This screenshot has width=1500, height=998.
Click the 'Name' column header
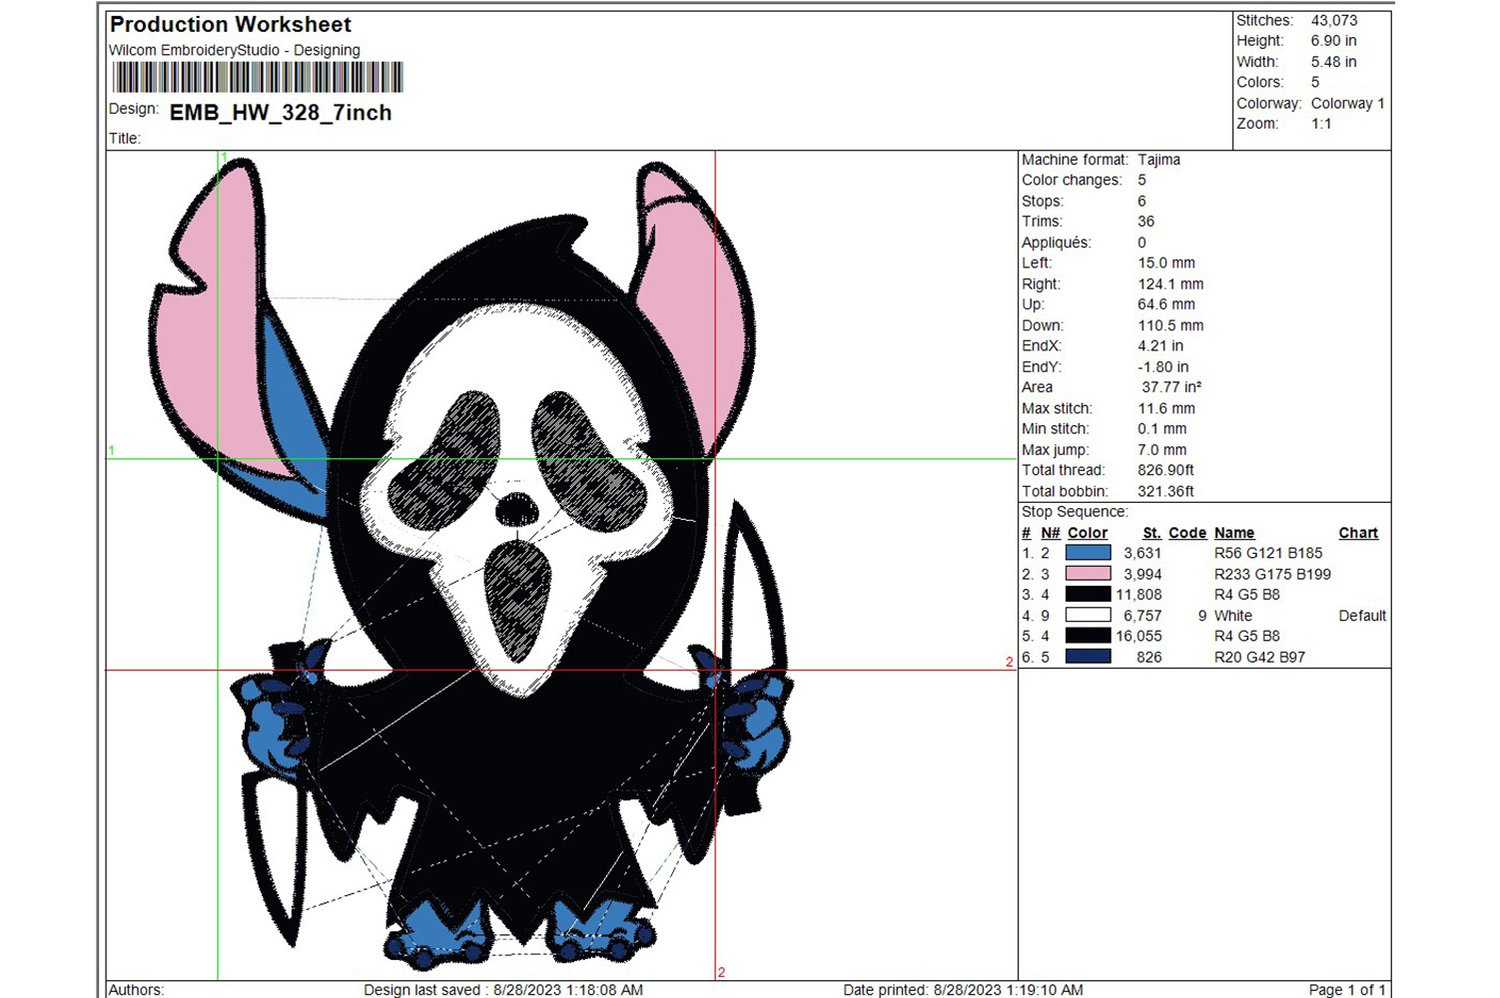1234,533
